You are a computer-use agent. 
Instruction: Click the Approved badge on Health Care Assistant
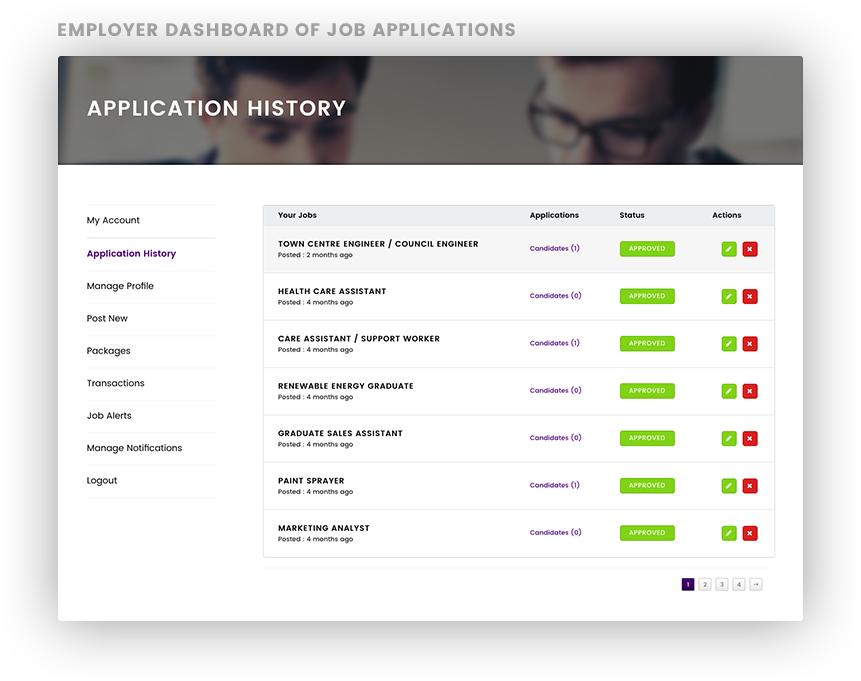647,296
